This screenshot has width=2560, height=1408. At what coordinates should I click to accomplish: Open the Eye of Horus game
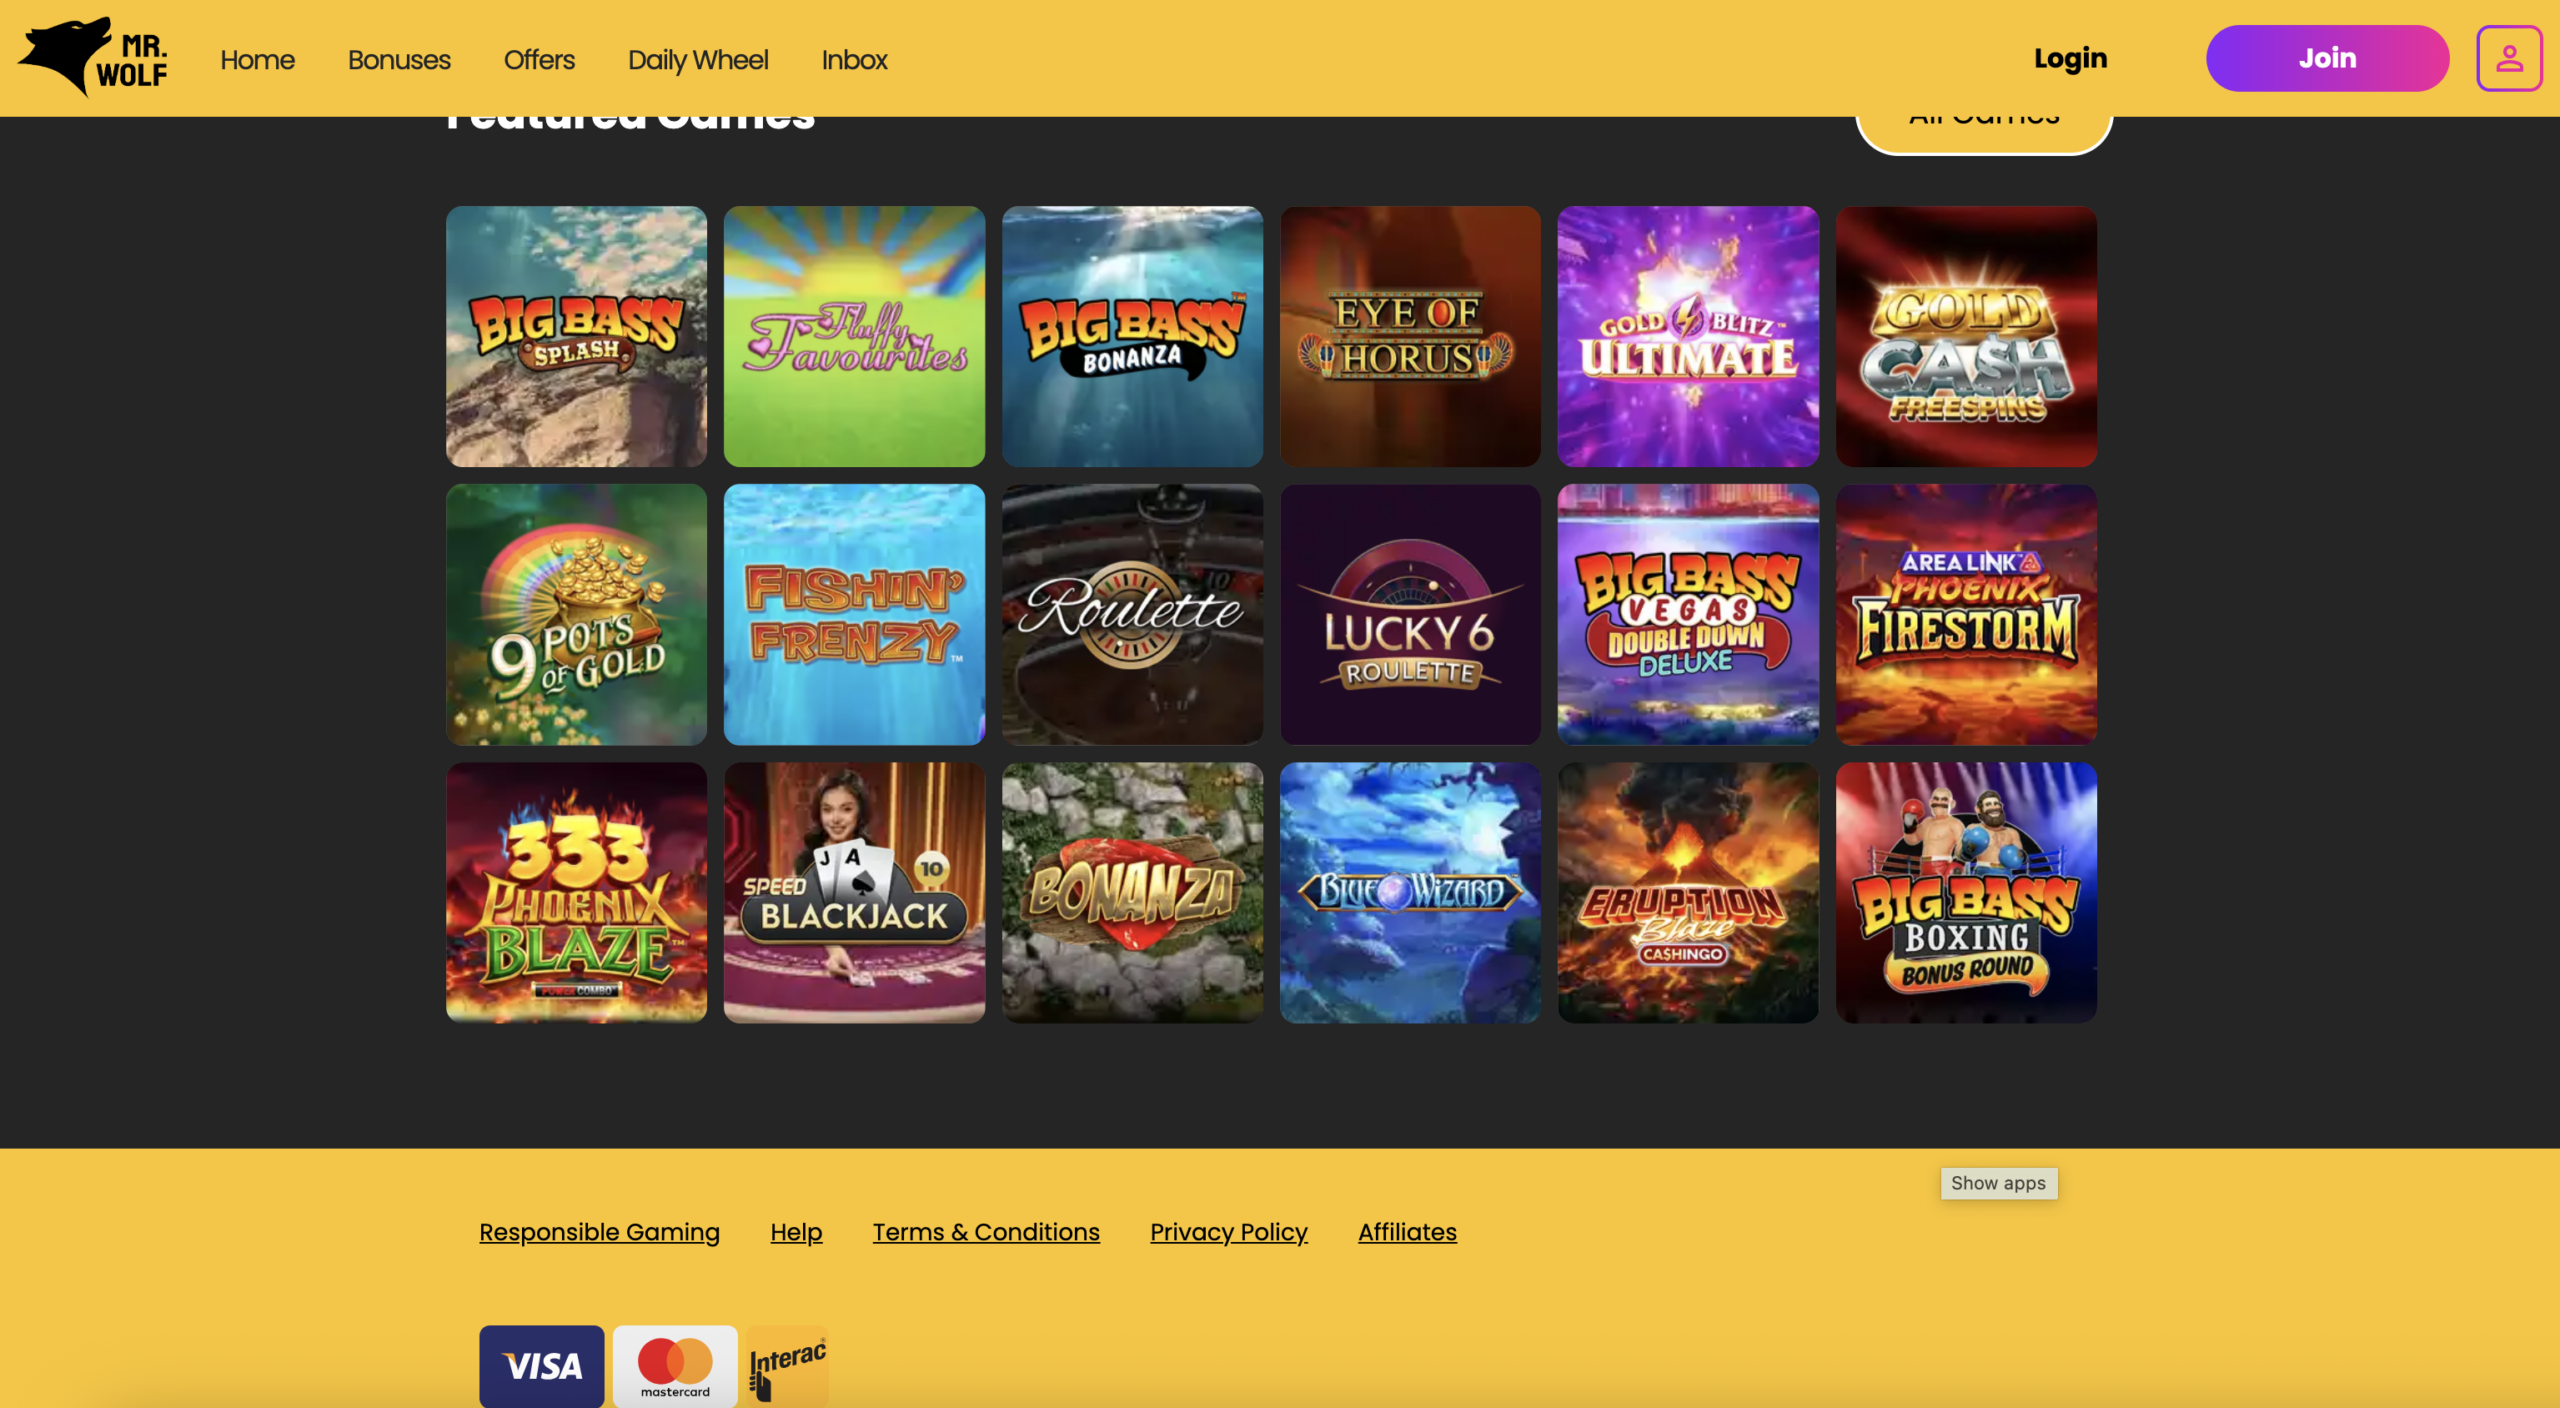click(1410, 336)
